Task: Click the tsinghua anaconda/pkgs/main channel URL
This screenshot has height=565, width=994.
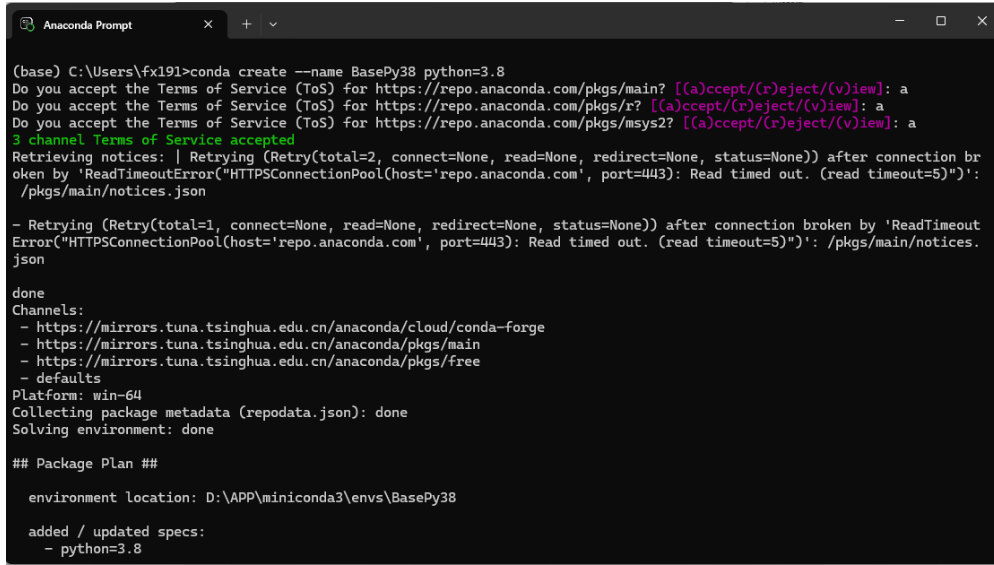Action: click(258, 344)
